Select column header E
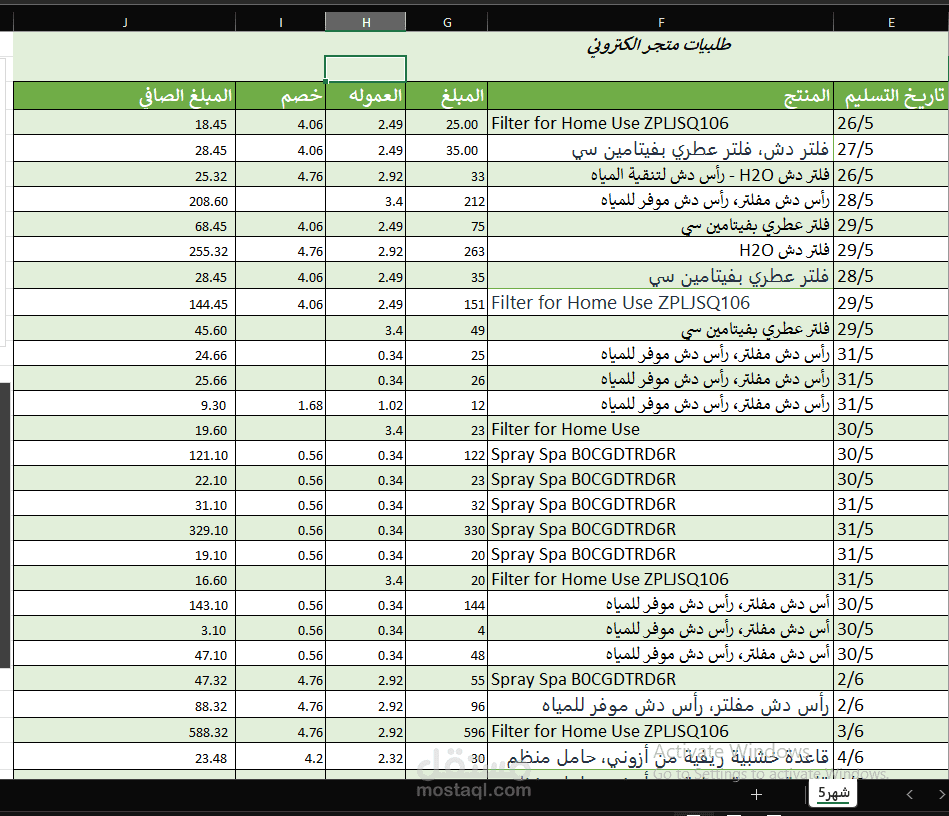The image size is (949, 816). pyautogui.click(x=890, y=21)
